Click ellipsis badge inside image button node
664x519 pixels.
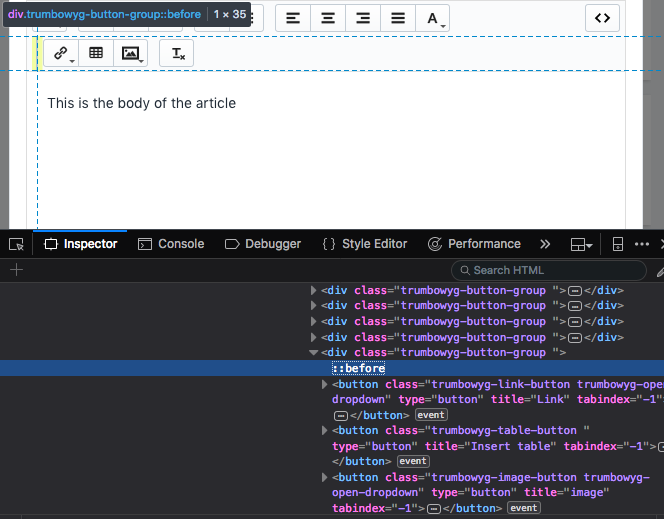click(434, 508)
